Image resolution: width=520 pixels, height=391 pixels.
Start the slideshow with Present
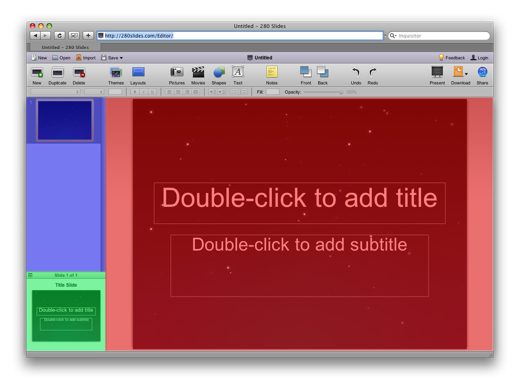click(437, 72)
